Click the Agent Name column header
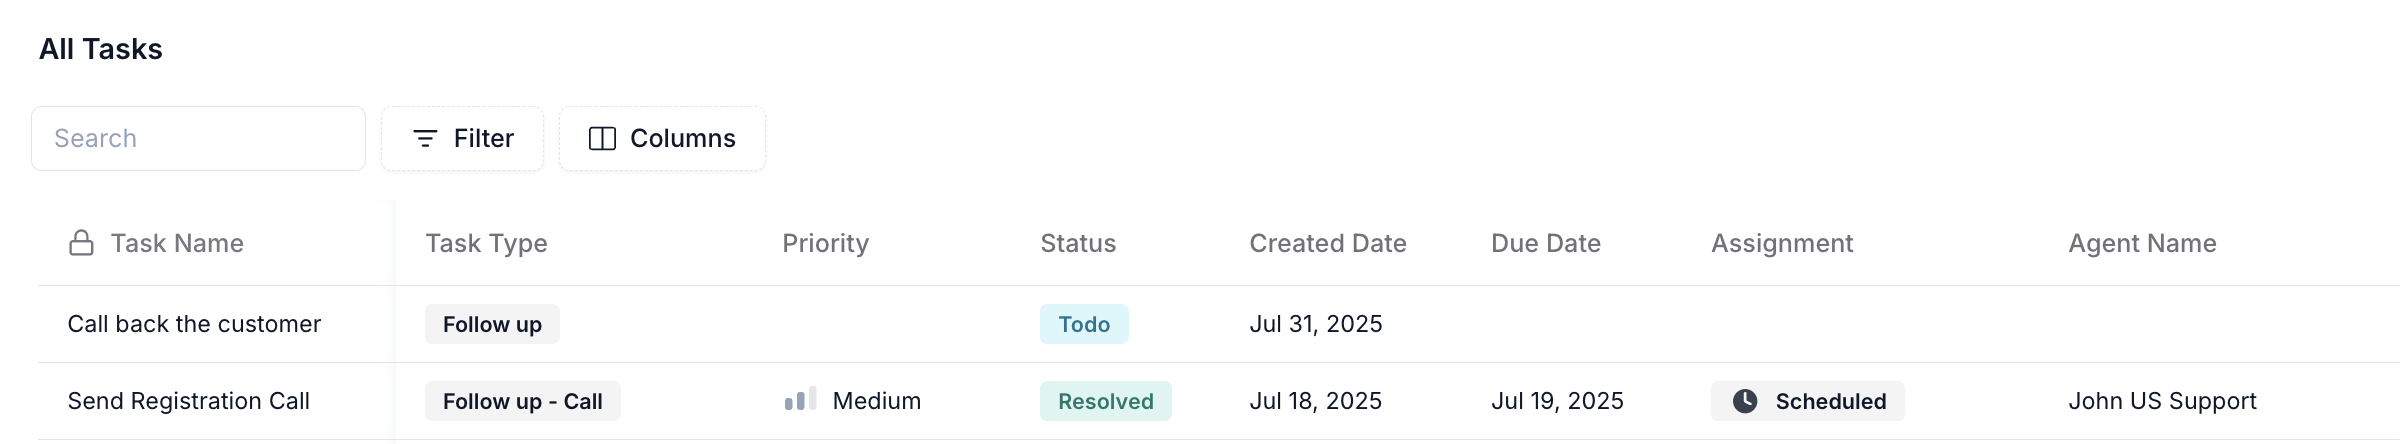This screenshot has height=444, width=2400. tap(2142, 243)
